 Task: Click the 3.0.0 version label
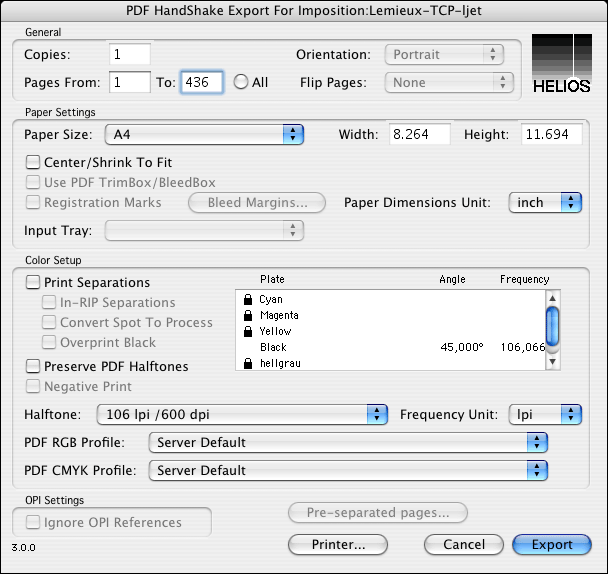coord(23,548)
